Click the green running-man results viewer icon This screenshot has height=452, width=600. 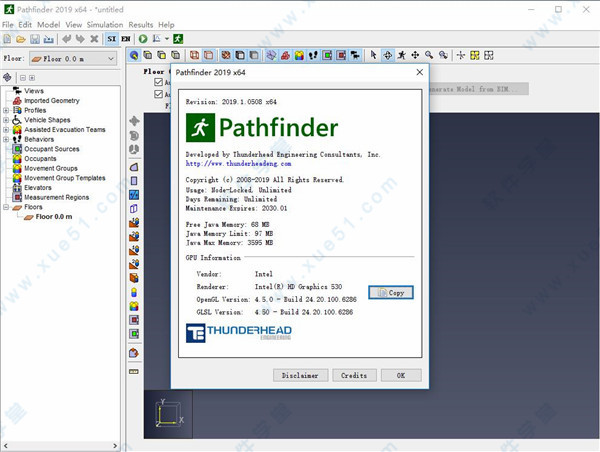[x=178, y=39]
